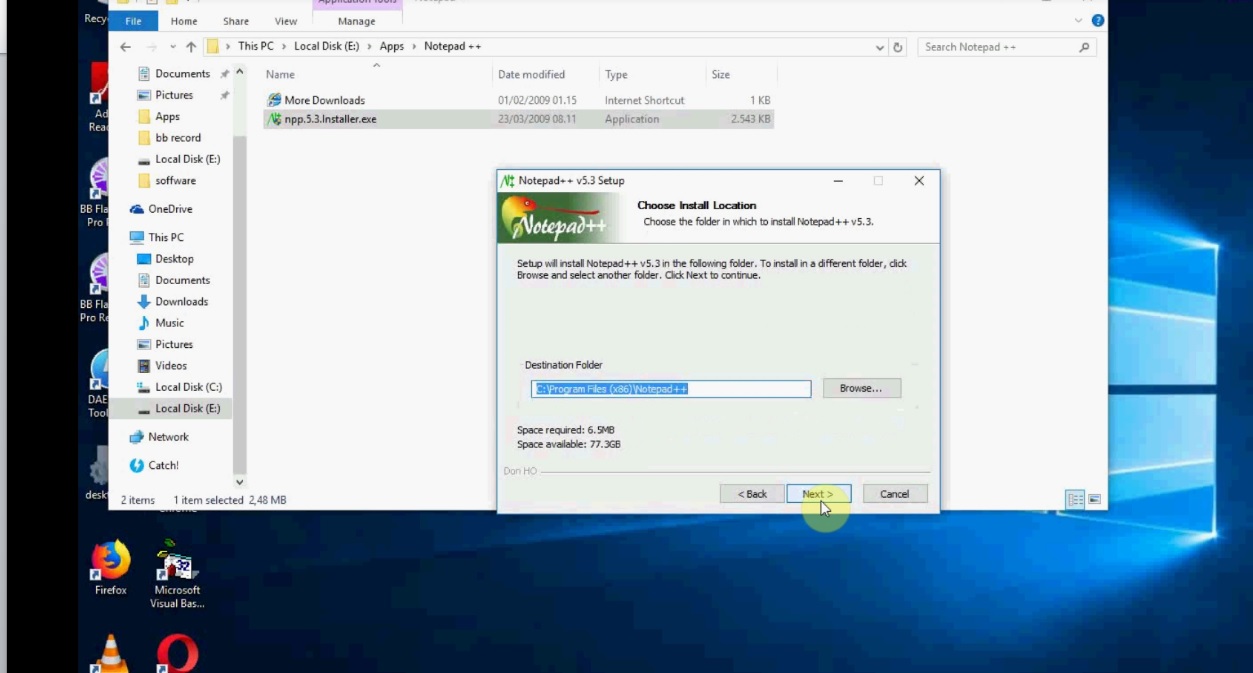The image size is (1253, 673).
Task: Close the Notepad++ Setup dialog
Action: [x=918, y=181]
